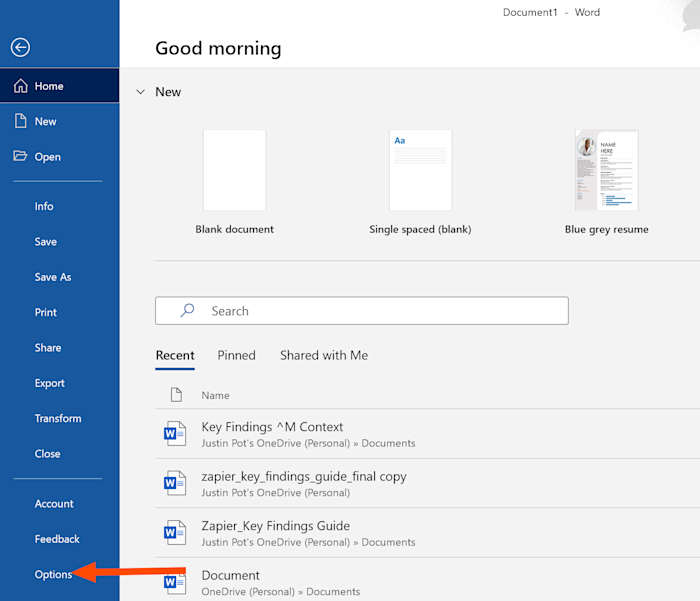Click Word icon beside Key Findings ^M Context
700x601 pixels.
(175, 434)
